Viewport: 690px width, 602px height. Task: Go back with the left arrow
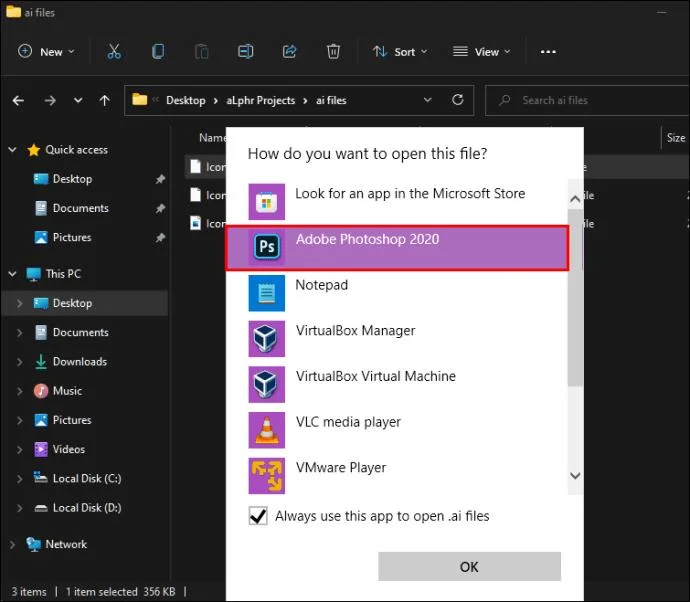(x=18, y=101)
